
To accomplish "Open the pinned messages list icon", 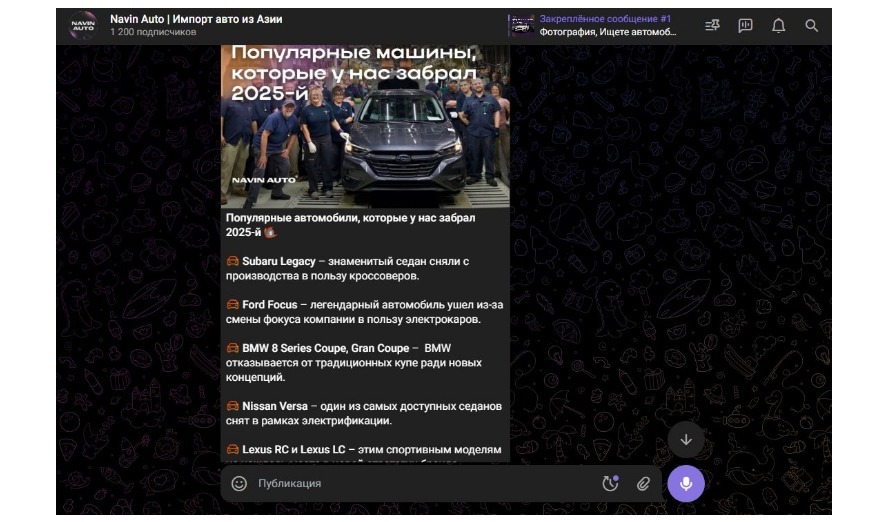I will pos(712,26).
